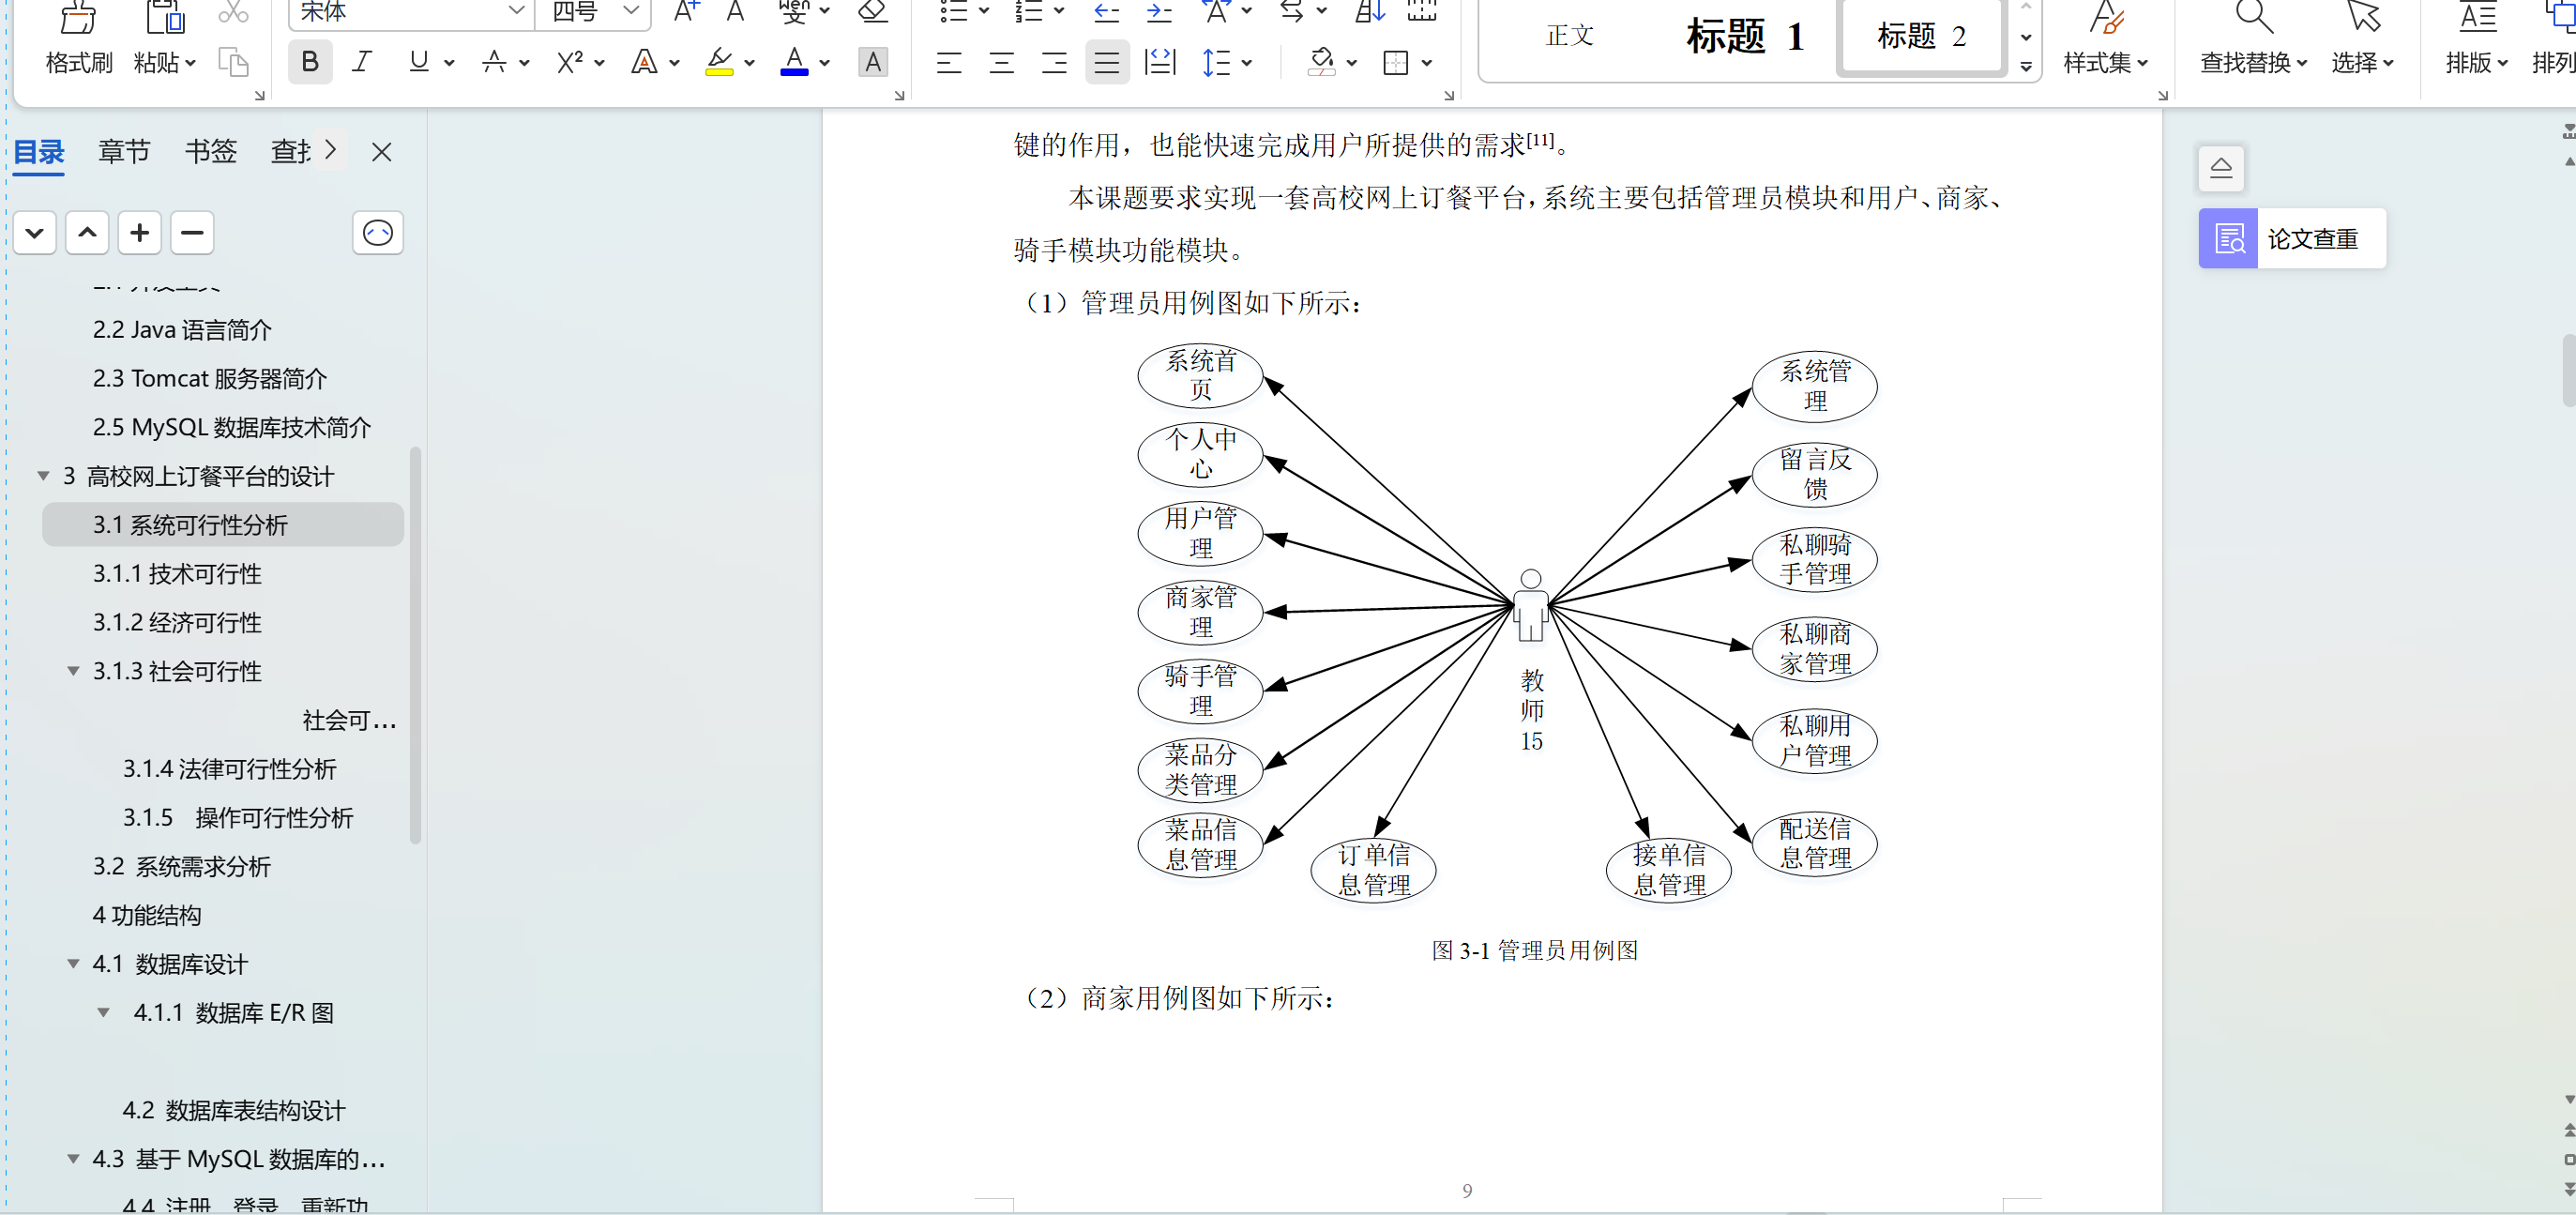Collapse the 4.1 数据库设计 outline node
Screen dimensions: 2576x1215
[73, 964]
